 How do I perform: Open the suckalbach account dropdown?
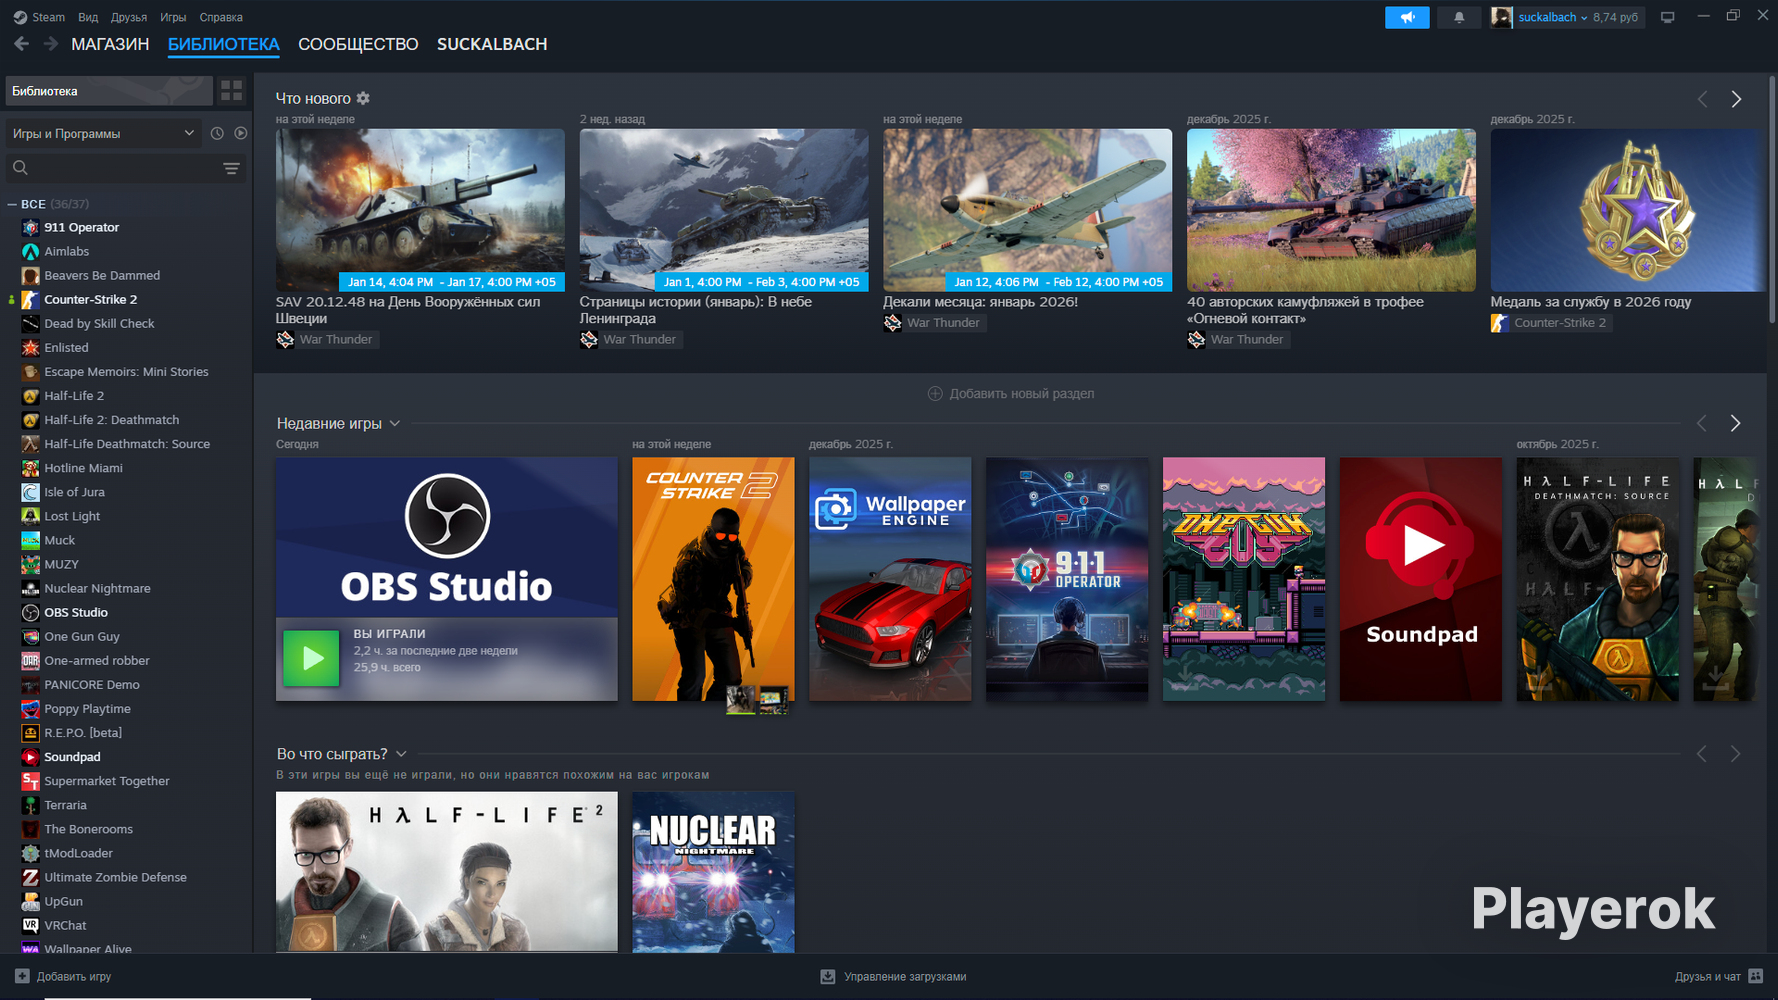tap(1553, 17)
